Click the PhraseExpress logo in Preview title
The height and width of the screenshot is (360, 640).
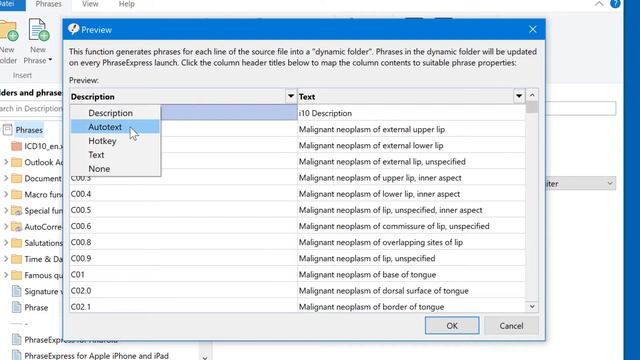[73, 29]
